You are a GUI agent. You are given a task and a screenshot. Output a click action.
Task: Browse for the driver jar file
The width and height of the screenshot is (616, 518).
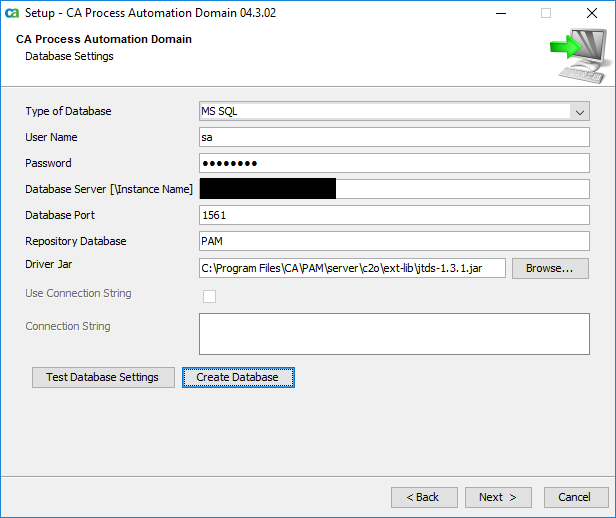coord(550,268)
